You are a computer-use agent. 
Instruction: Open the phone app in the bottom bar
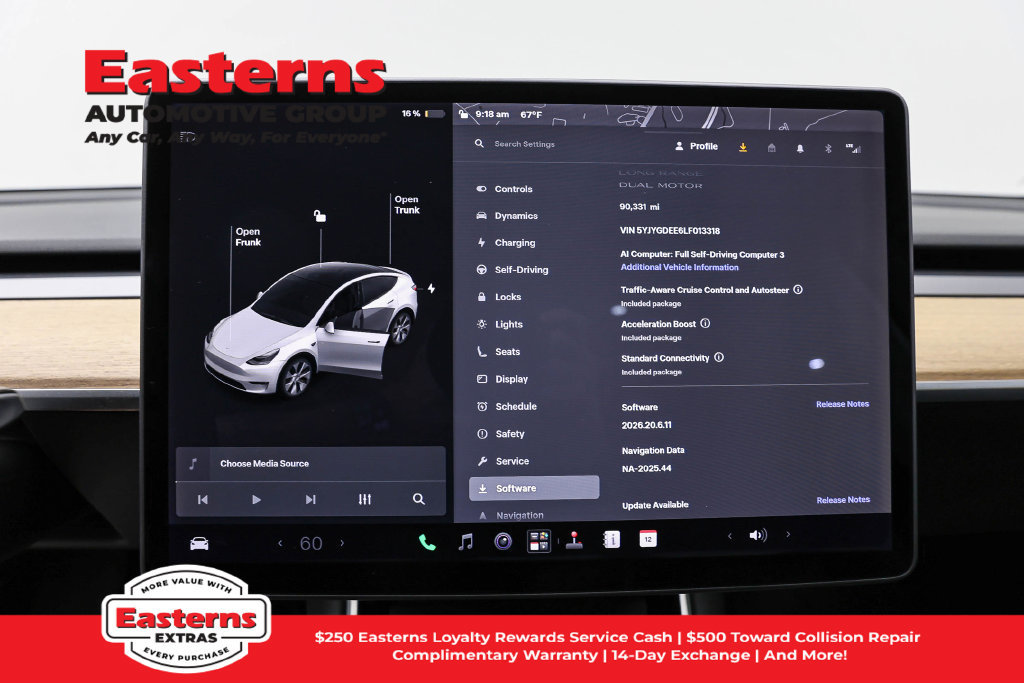coord(427,543)
